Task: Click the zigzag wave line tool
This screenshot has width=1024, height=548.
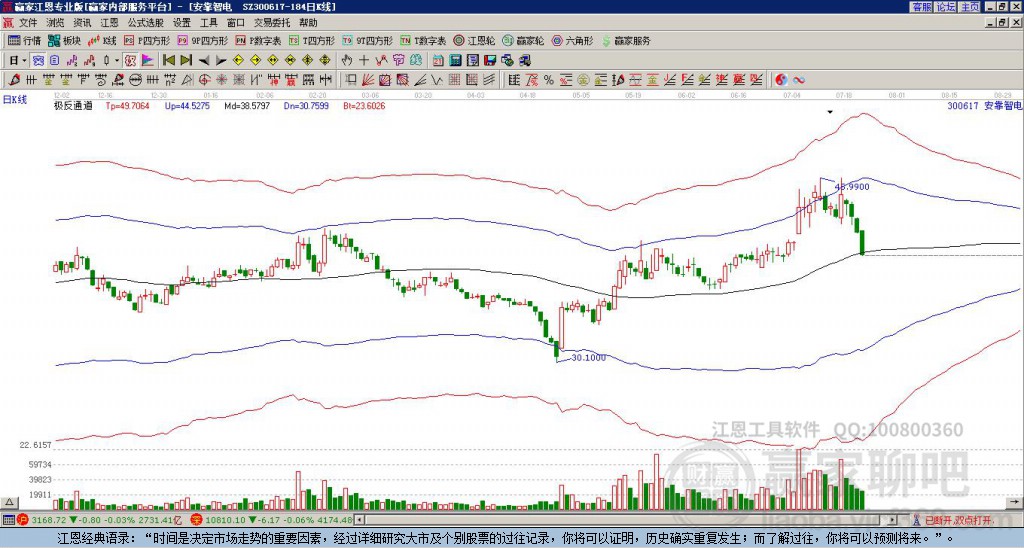Action: (x=437, y=80)
